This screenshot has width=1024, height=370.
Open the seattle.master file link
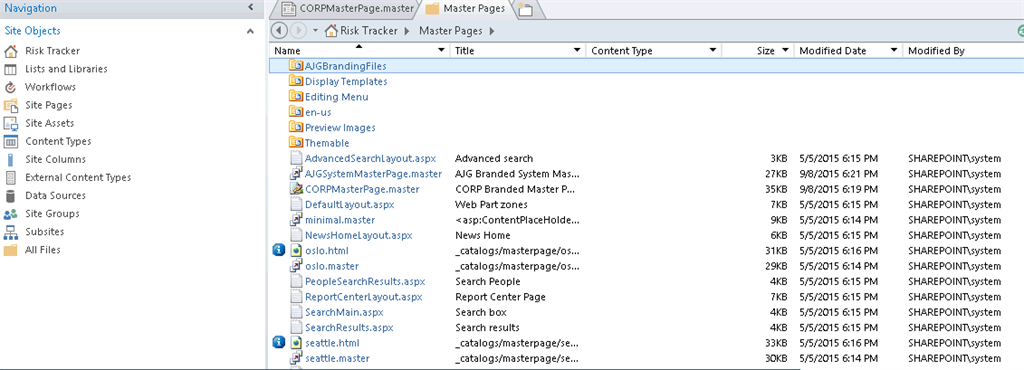point(337,358)
